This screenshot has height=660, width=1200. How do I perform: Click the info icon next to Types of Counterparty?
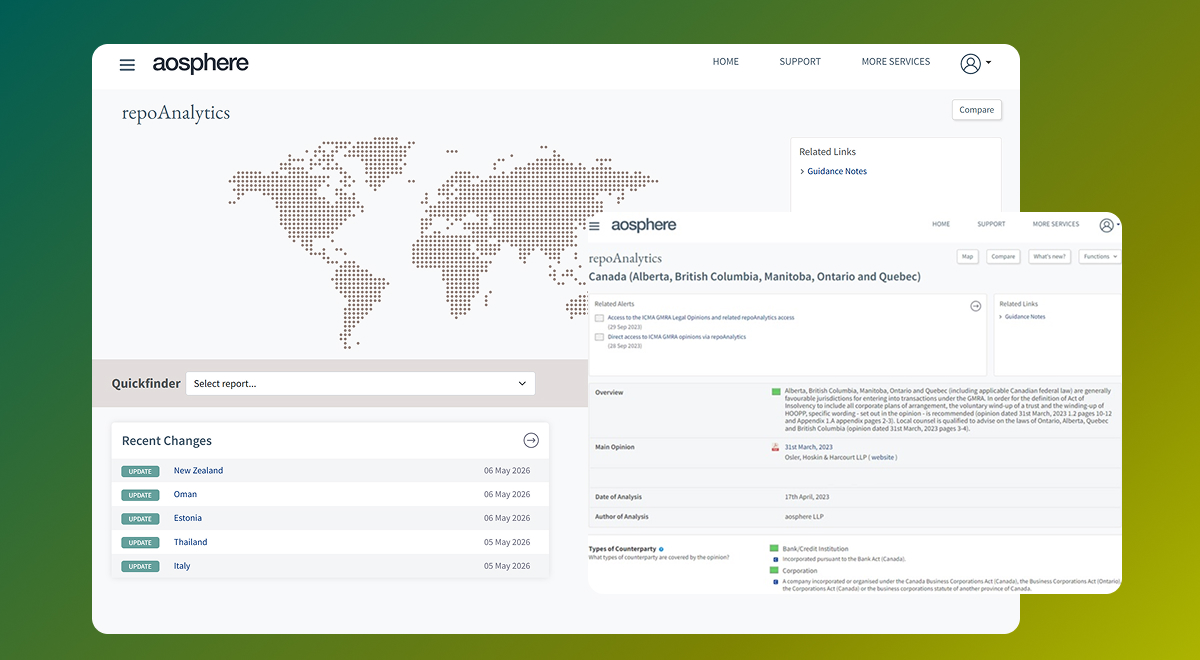[x=661, y=549]
